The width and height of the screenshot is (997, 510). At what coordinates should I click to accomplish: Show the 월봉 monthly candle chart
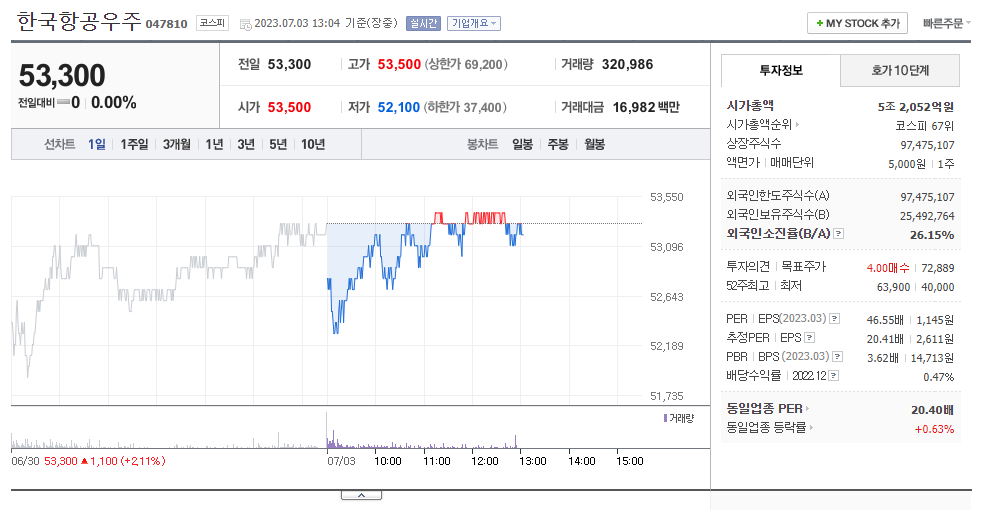click(x=595, y=144)
